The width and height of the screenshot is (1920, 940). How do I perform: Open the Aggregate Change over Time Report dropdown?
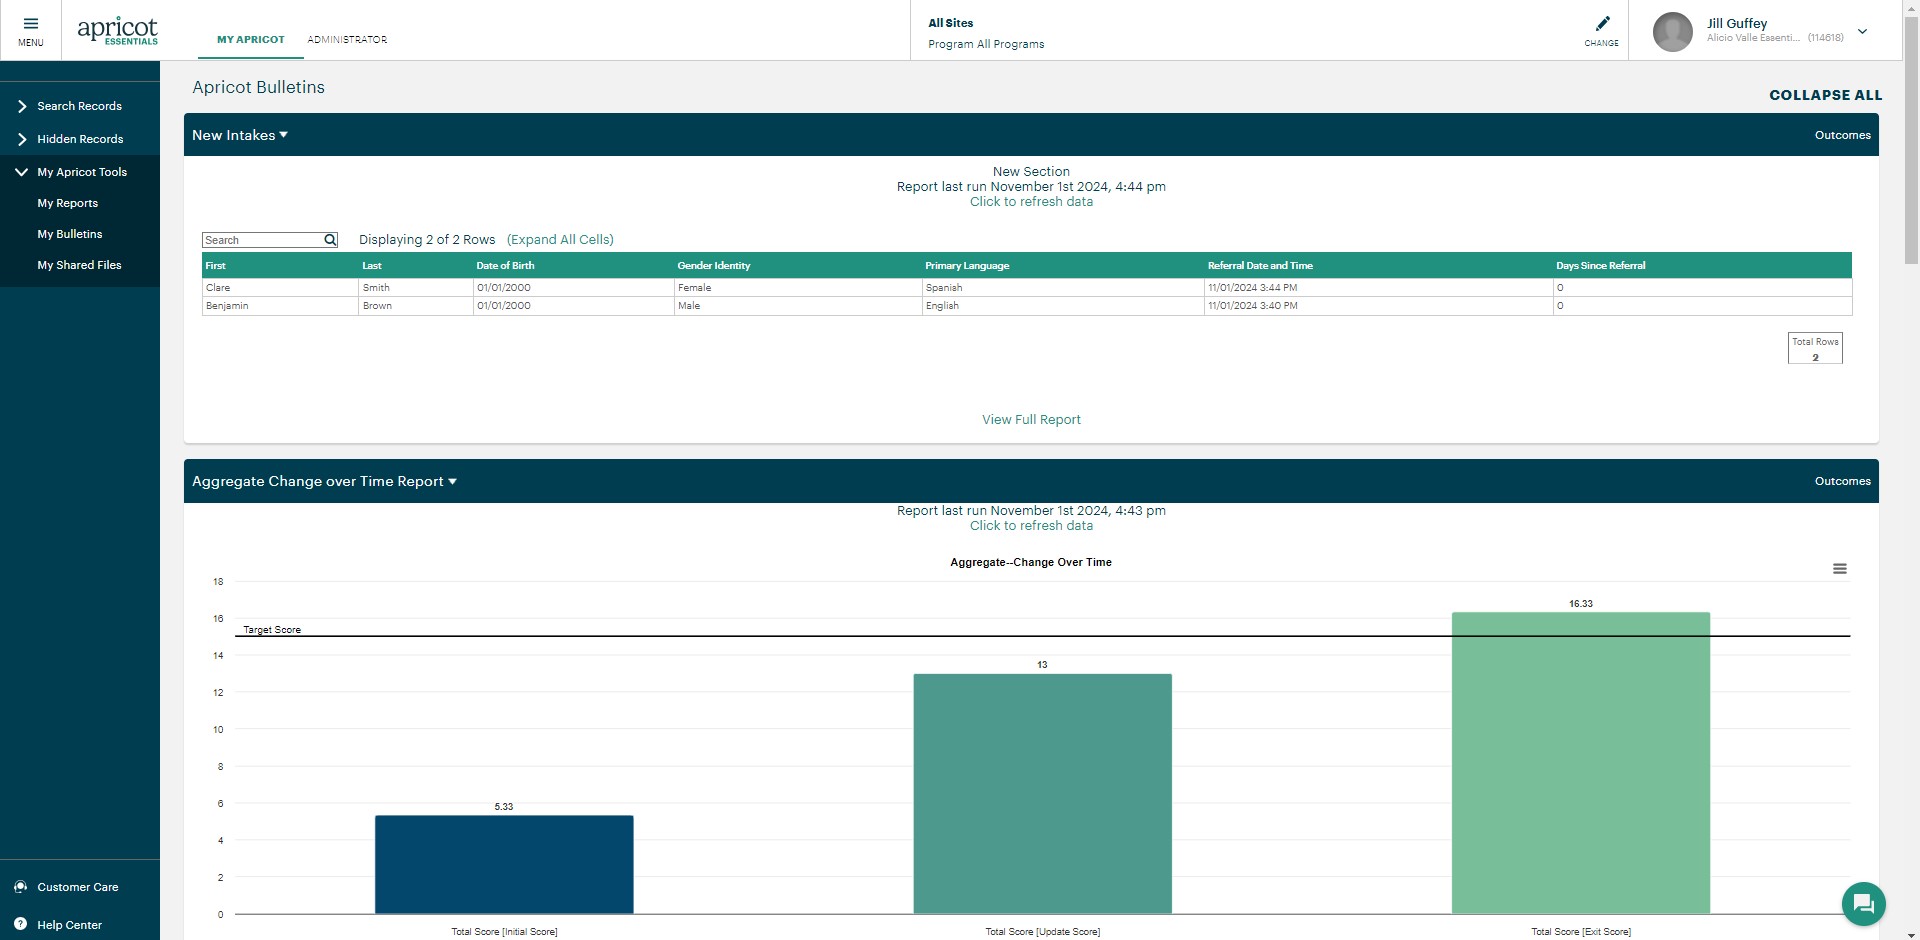pyautogui.click(x=324, y=481)
